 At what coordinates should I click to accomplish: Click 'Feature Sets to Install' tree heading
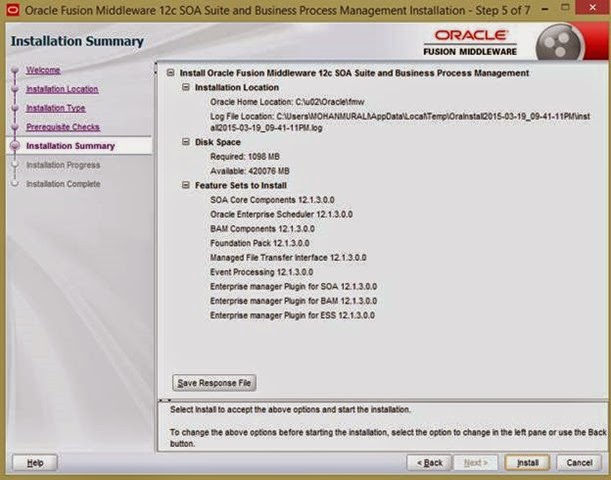pyautogui.click(x=240, y=185)
